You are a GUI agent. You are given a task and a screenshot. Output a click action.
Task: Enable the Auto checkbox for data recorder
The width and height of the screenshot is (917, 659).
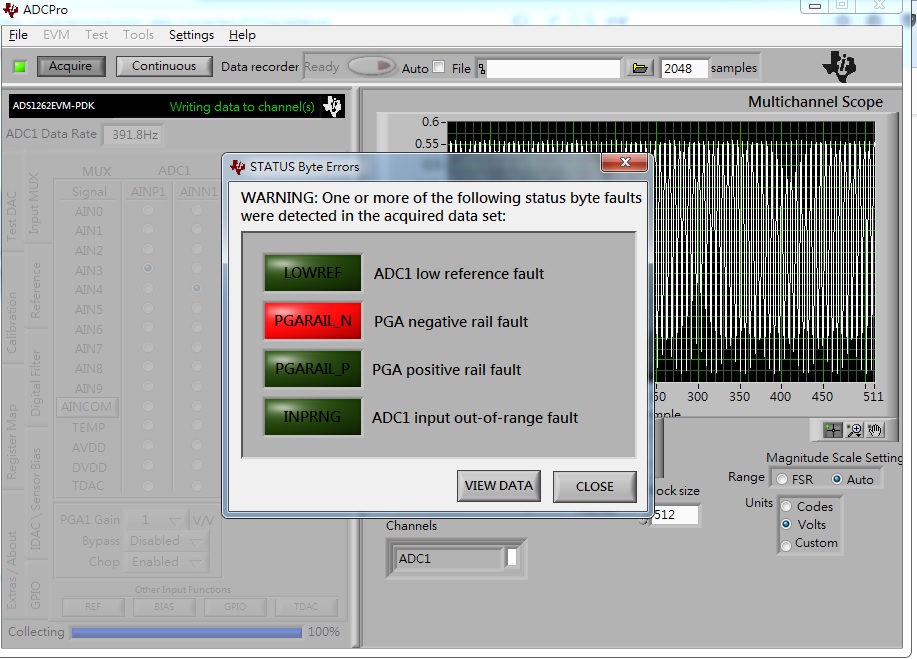point(439,67)
